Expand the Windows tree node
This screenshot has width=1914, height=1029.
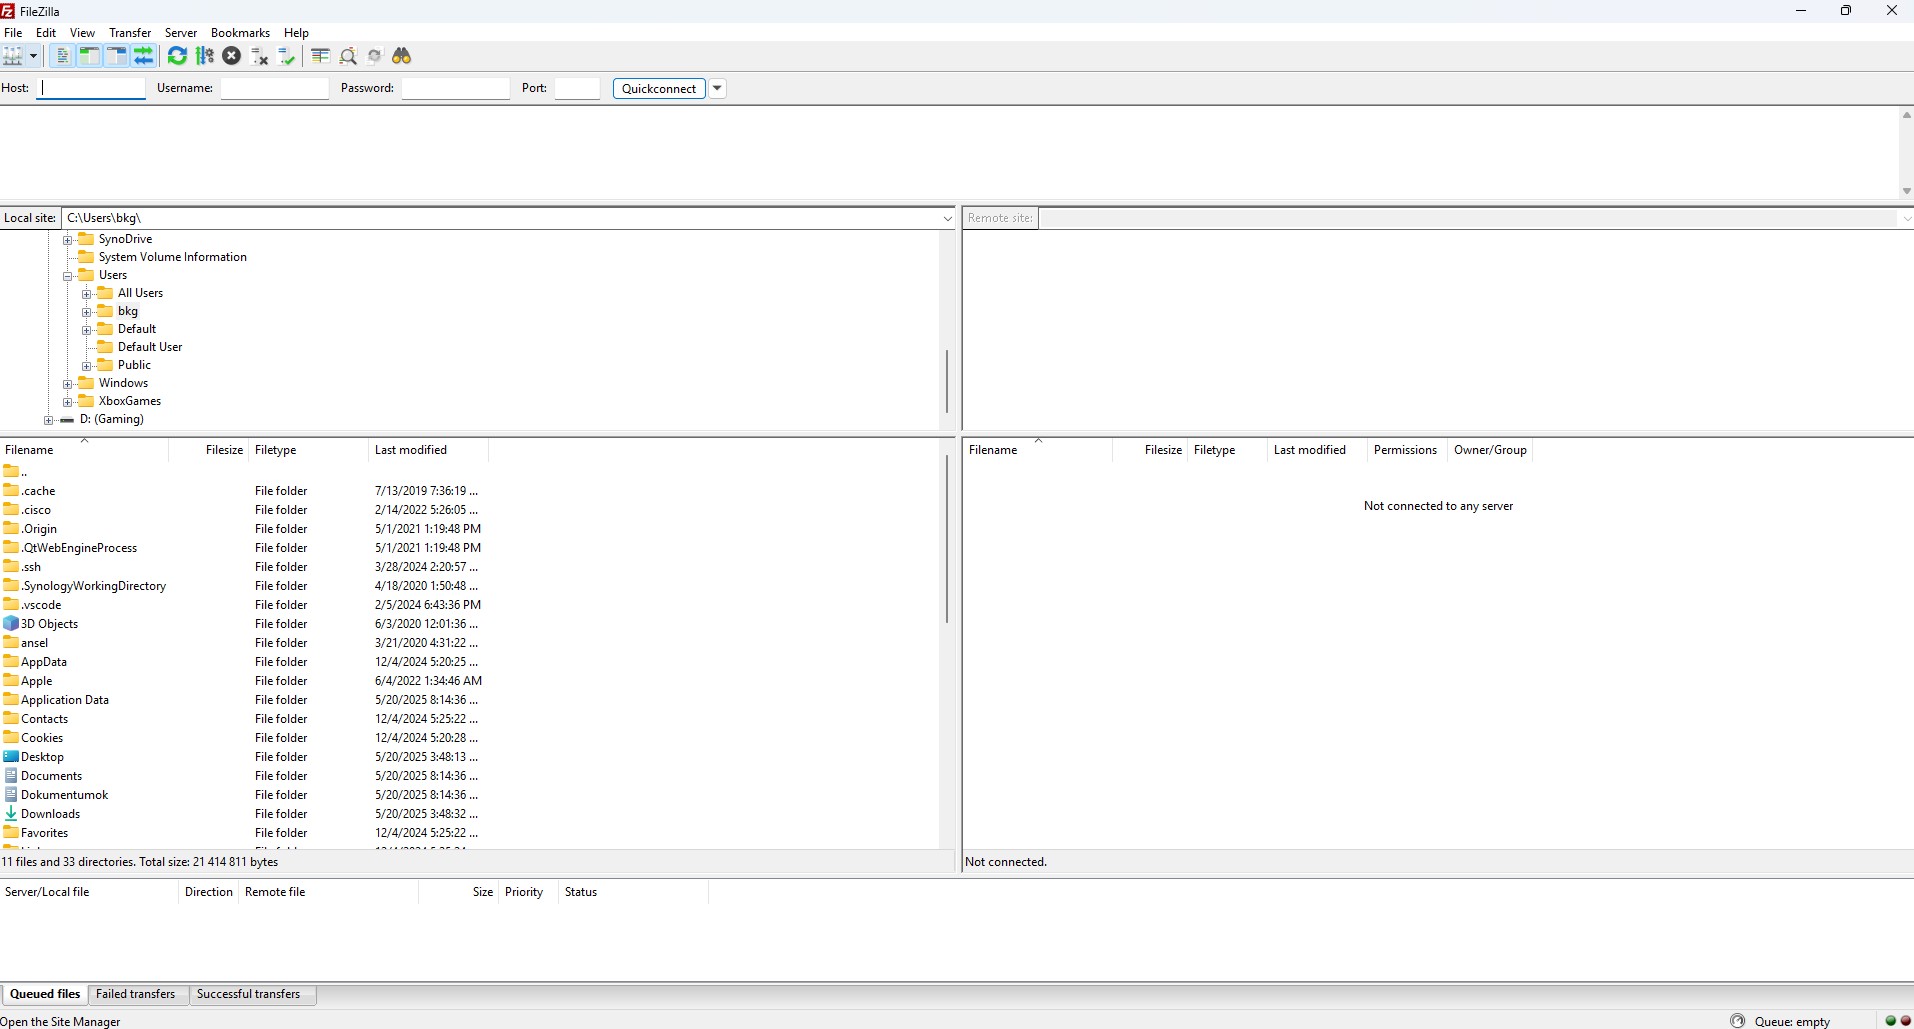coord(68,384)
